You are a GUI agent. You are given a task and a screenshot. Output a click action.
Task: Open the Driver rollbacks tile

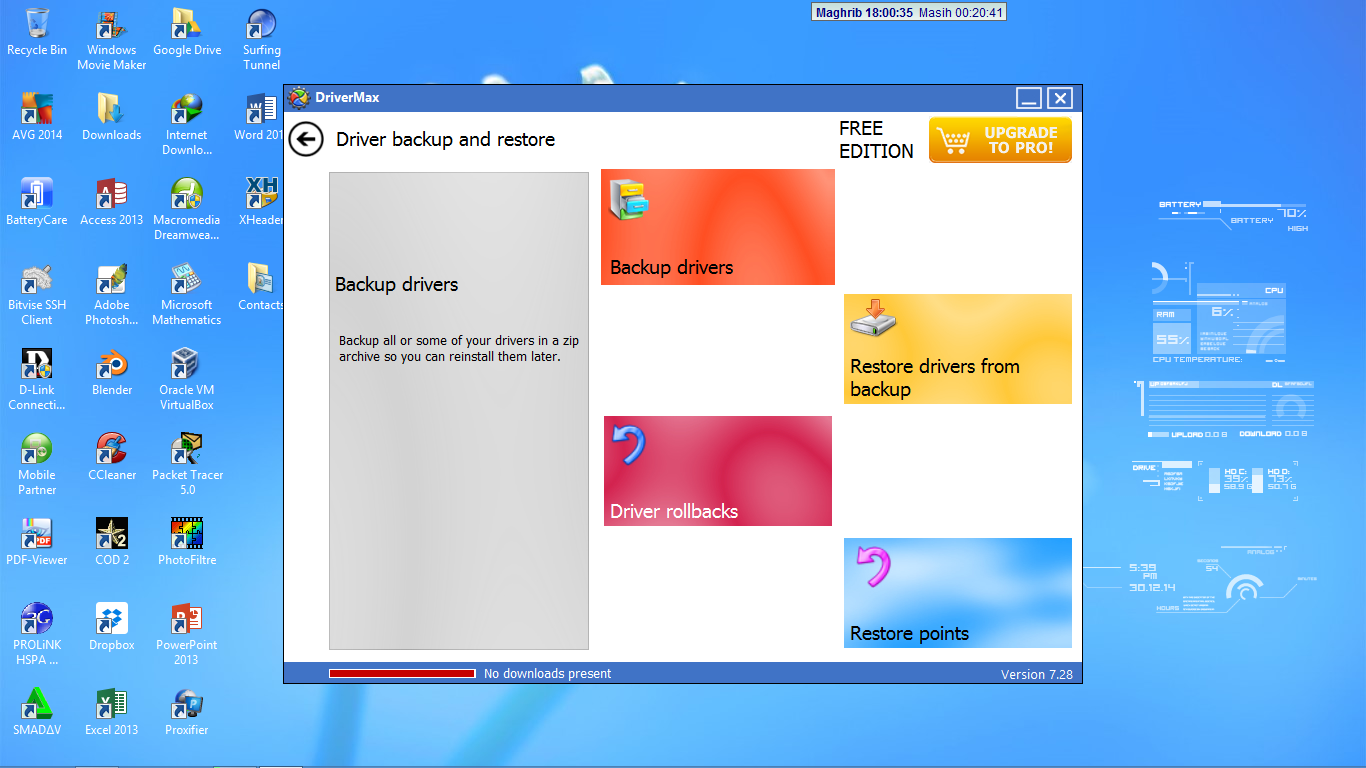(x=718, y=471)
